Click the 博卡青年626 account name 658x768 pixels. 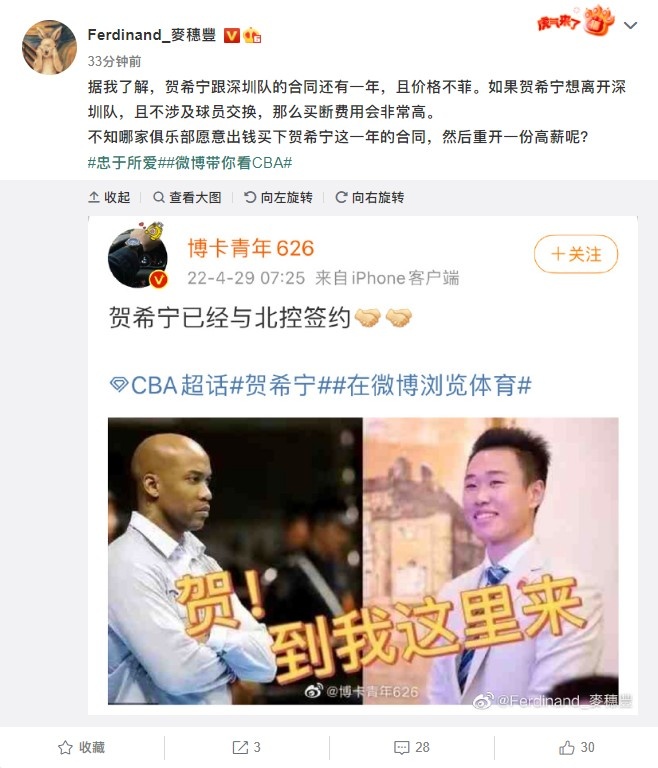click(x=250, y=248)
